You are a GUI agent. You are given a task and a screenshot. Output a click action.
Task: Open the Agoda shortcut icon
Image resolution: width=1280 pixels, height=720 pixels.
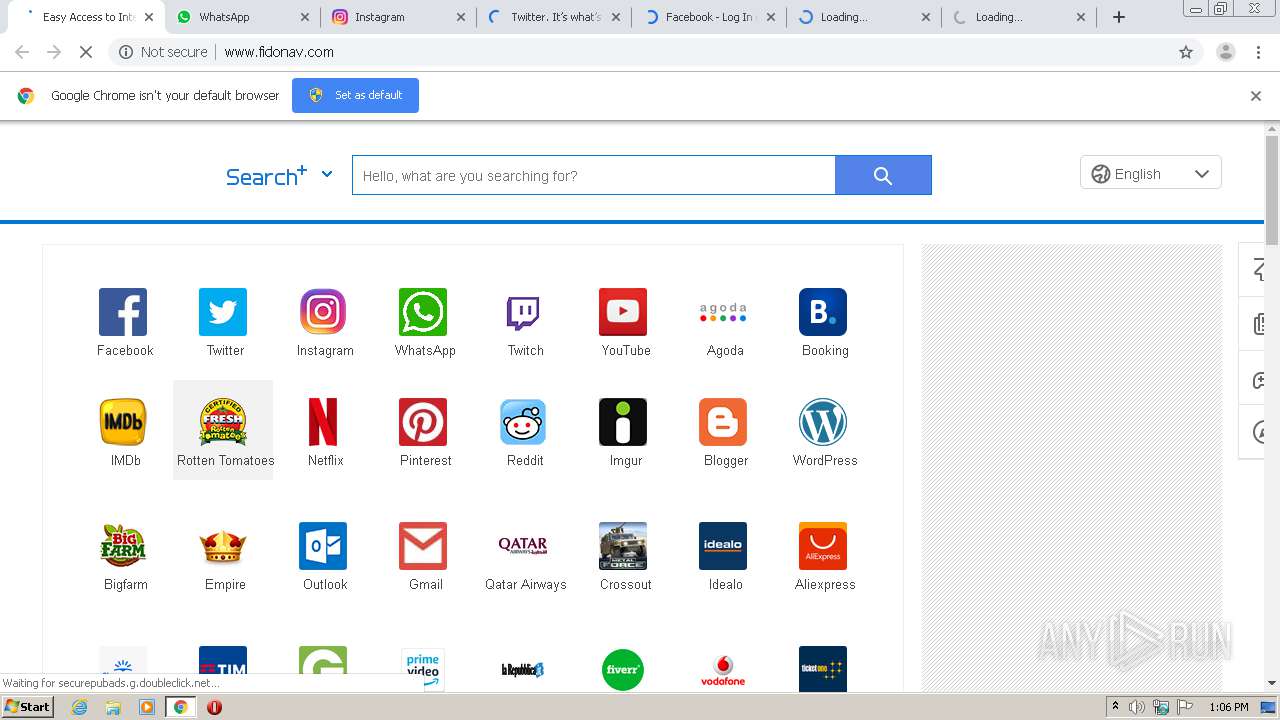pyautogui.click(x=723, y=312)
